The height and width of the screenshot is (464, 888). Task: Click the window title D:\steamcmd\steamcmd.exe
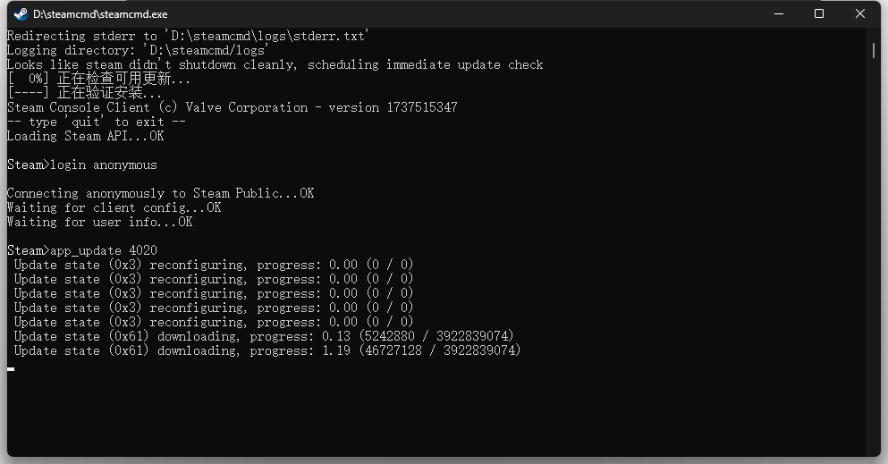[100, 14]
